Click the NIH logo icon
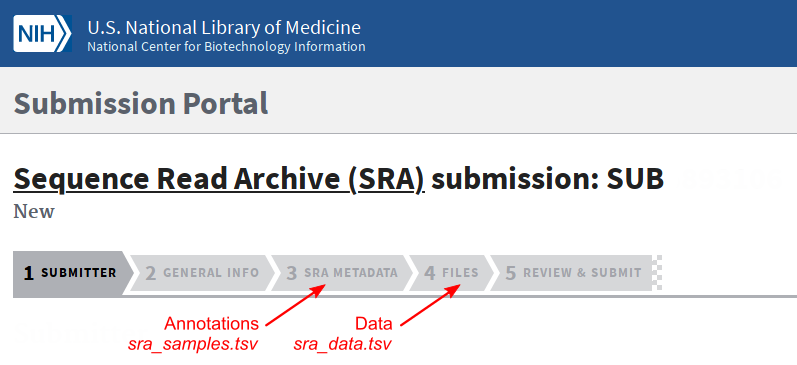The image size is (797, 365). tap(42, 34)
